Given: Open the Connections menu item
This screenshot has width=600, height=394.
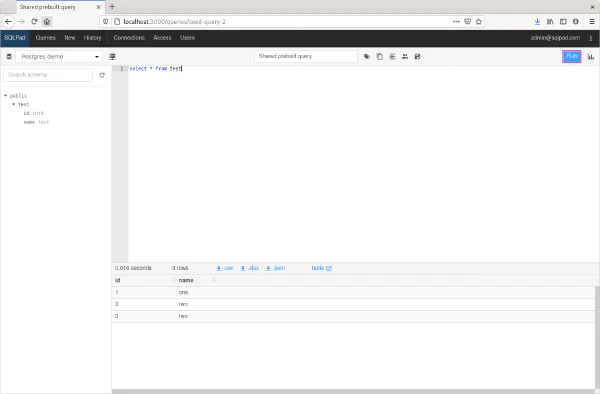Looking at the screenshot, I should (x=129, y=38).
